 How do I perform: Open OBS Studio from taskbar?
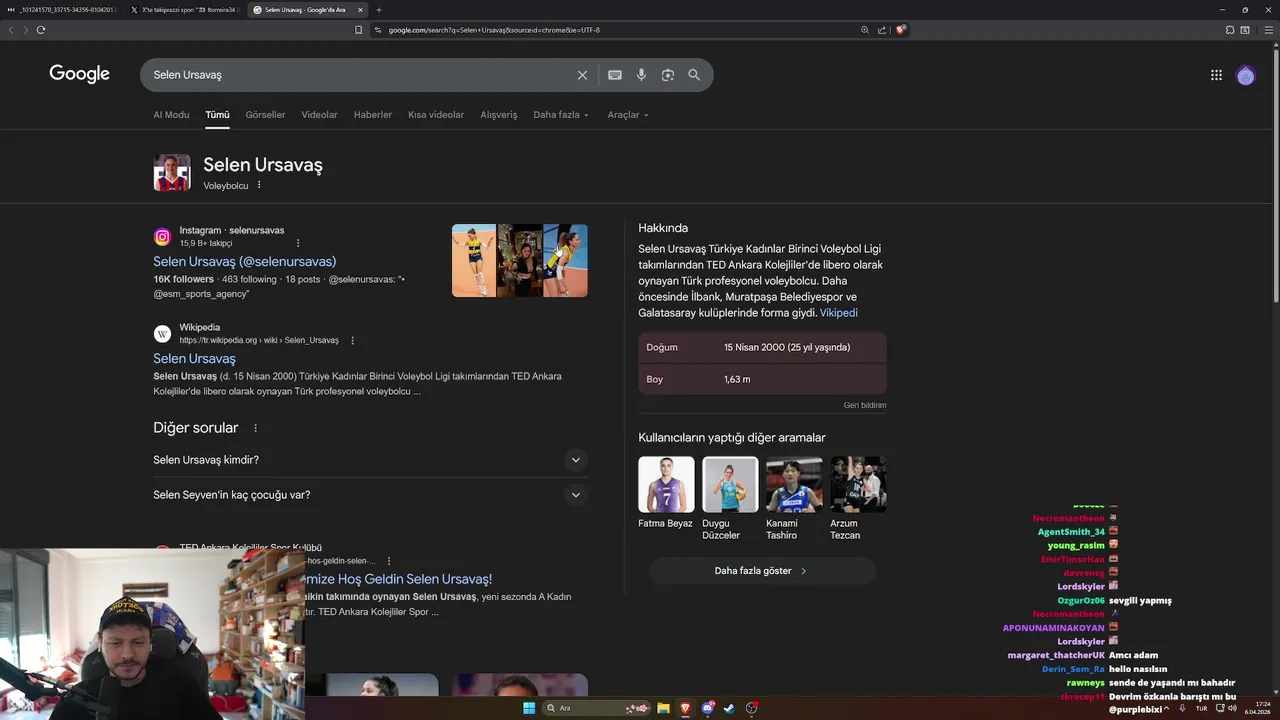click(752, 708)
